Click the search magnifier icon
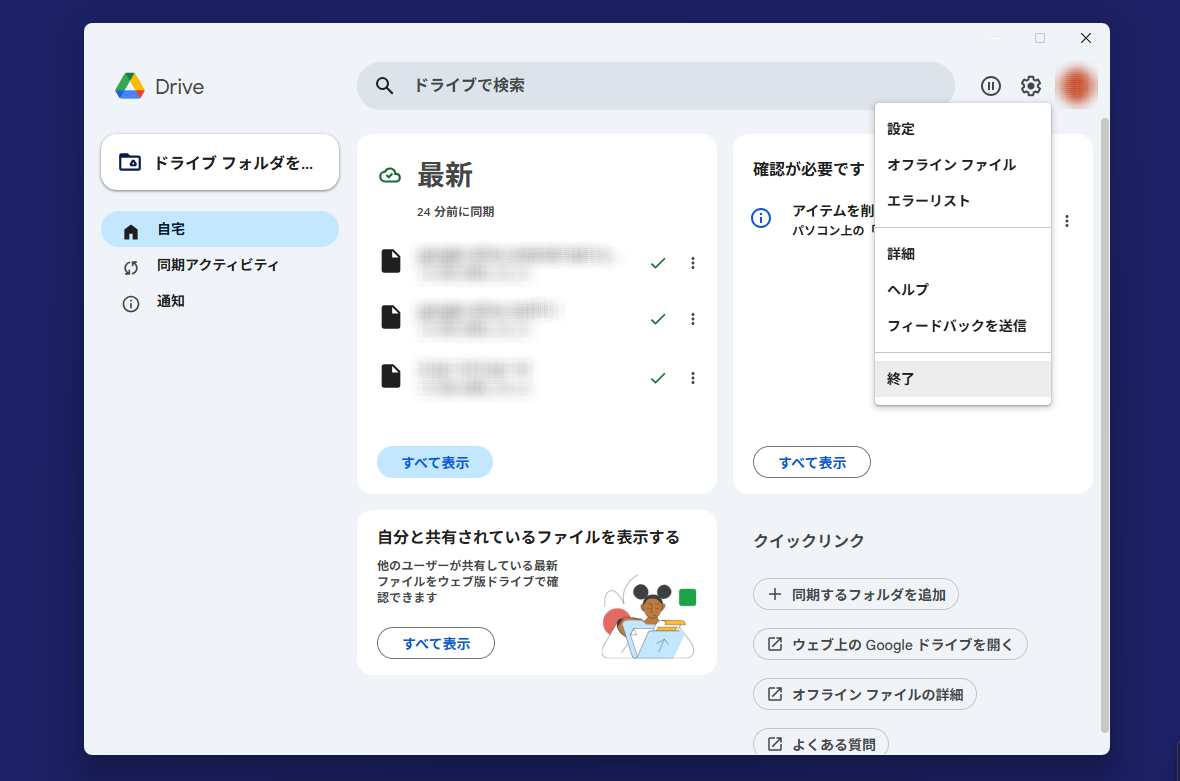Screen dimensions: 1180x781 coord(385,86)
